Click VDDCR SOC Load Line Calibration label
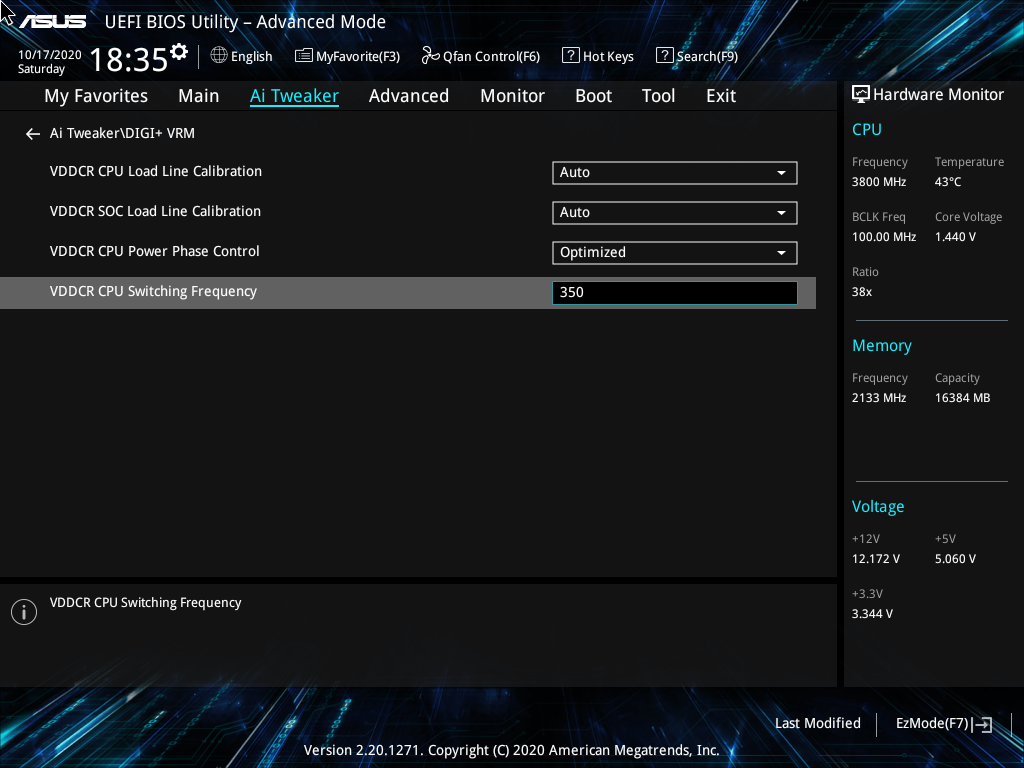Image resolution: width=1024 pixels, height=768 pixels. (x=155, y=211)
